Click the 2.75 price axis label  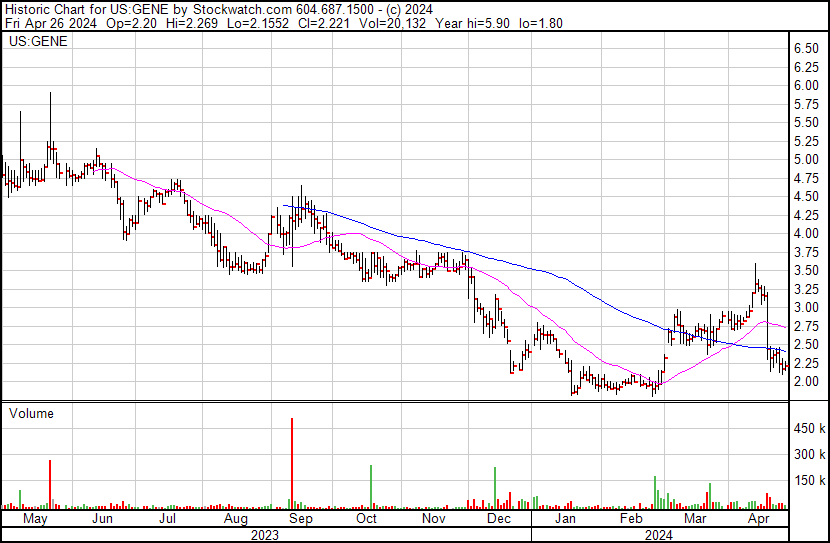click(806, 326)
